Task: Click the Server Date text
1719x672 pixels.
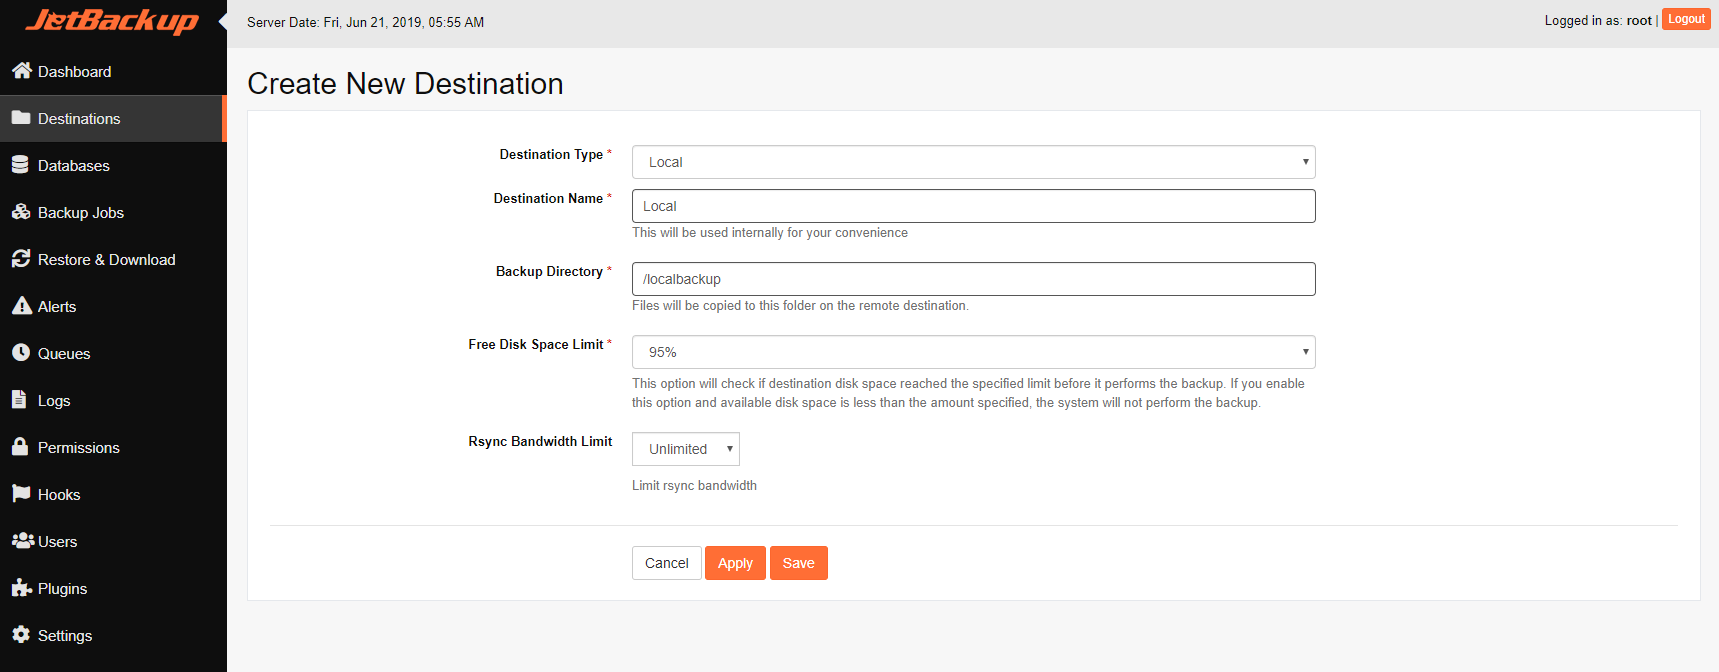Action: pyautogui.click(x=365, y=22)
